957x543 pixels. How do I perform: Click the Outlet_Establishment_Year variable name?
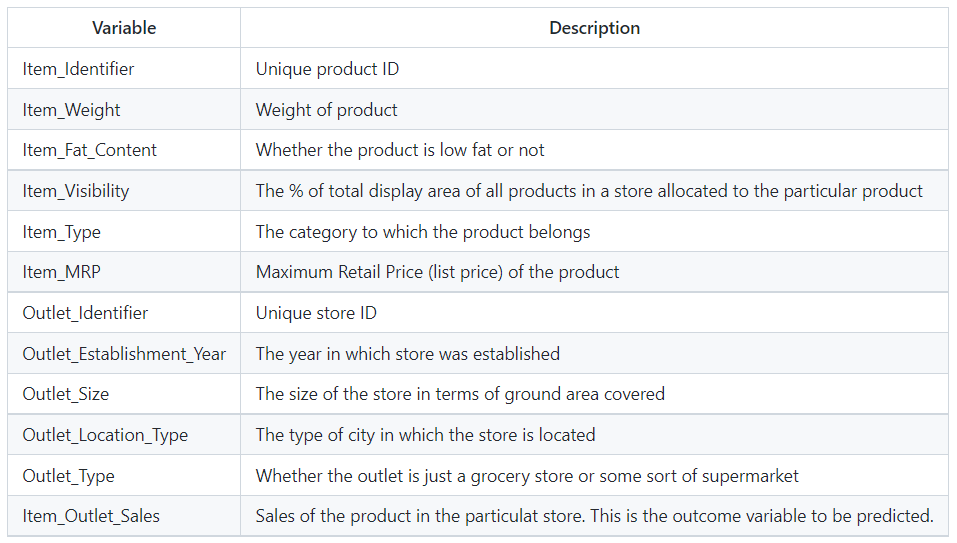(125, 354)
